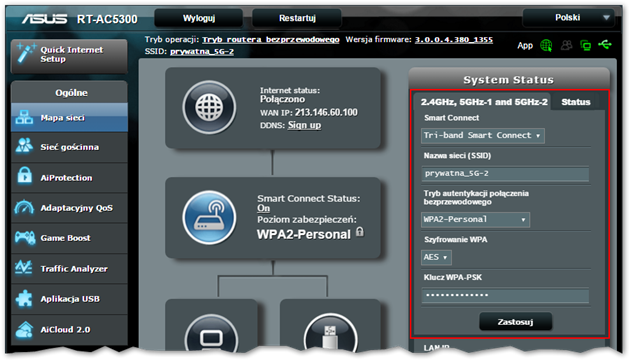Screen dimensions: 630x361
Task: Click the Game Boost gamepad icon
Action: [x=25, y=237]
